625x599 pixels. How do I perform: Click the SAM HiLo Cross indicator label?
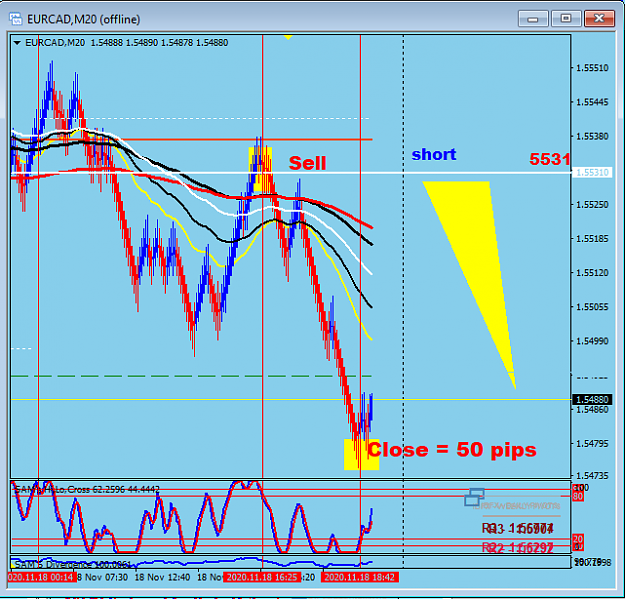pos(86,489)
